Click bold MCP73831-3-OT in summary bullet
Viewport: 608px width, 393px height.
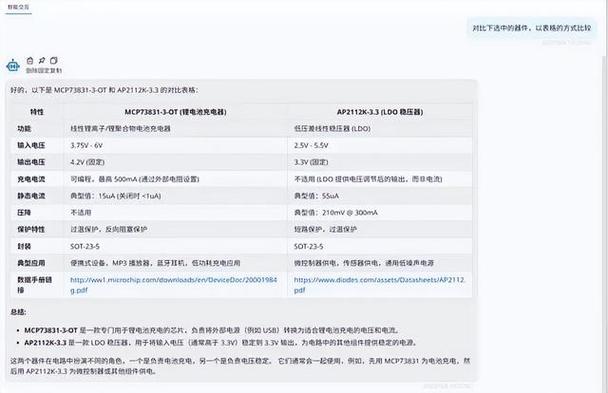(51, 330)
